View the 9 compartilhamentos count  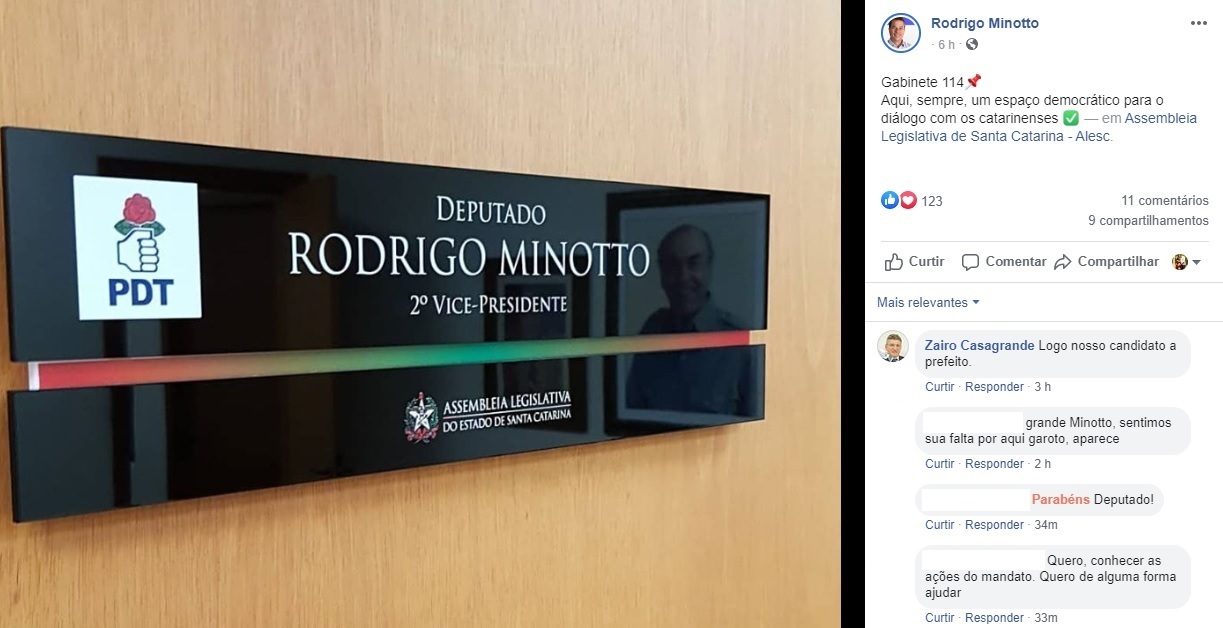[1149, 221]
